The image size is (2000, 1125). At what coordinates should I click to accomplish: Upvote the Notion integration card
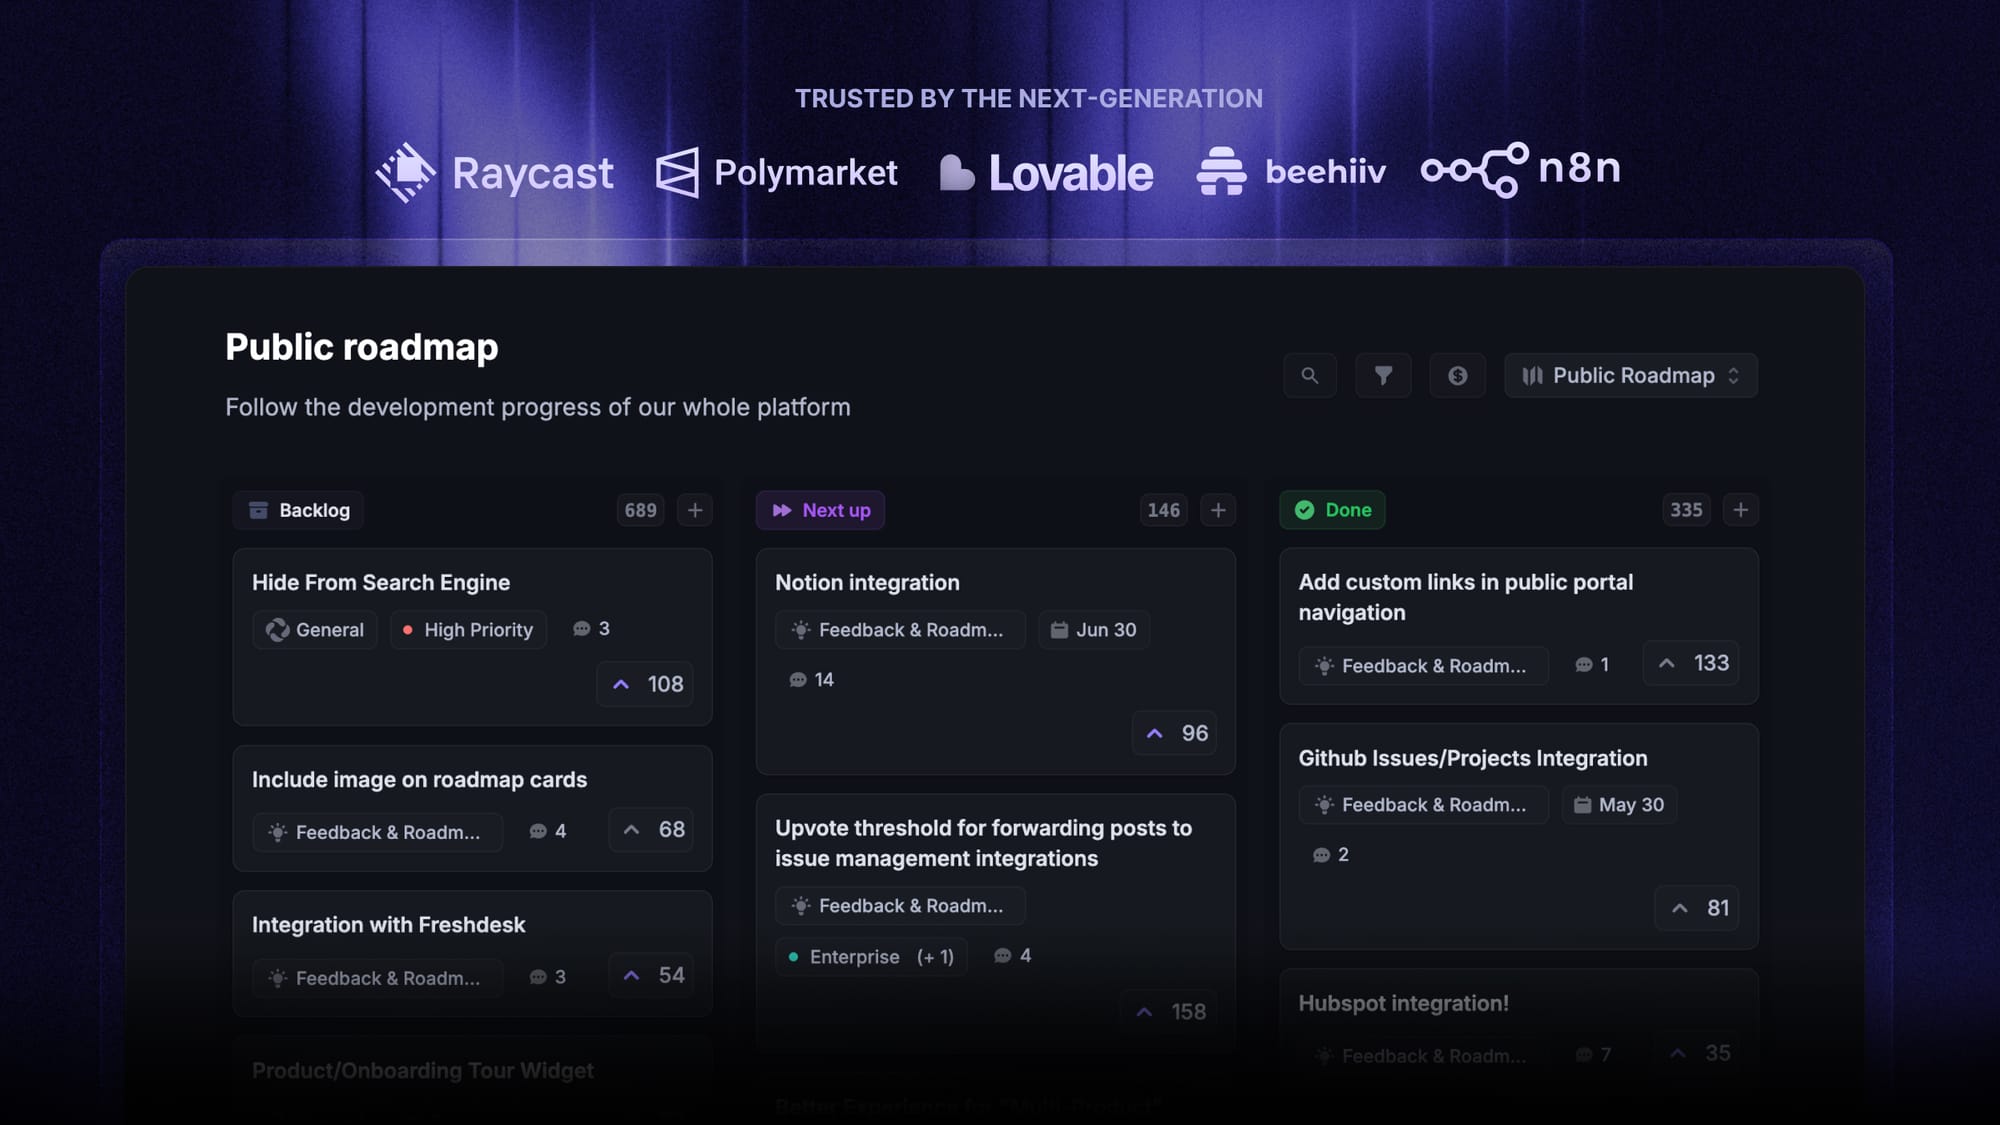pos(1174,733)
